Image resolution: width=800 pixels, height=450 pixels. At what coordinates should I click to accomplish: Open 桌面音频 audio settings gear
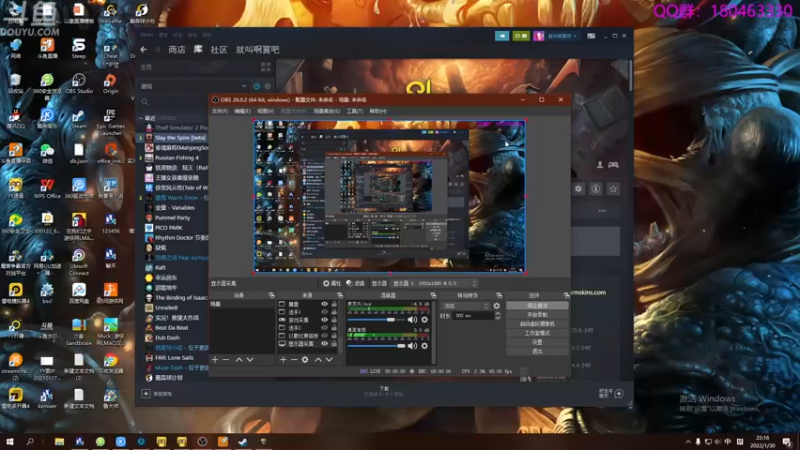pyautogui.click(x=424, y=346)
